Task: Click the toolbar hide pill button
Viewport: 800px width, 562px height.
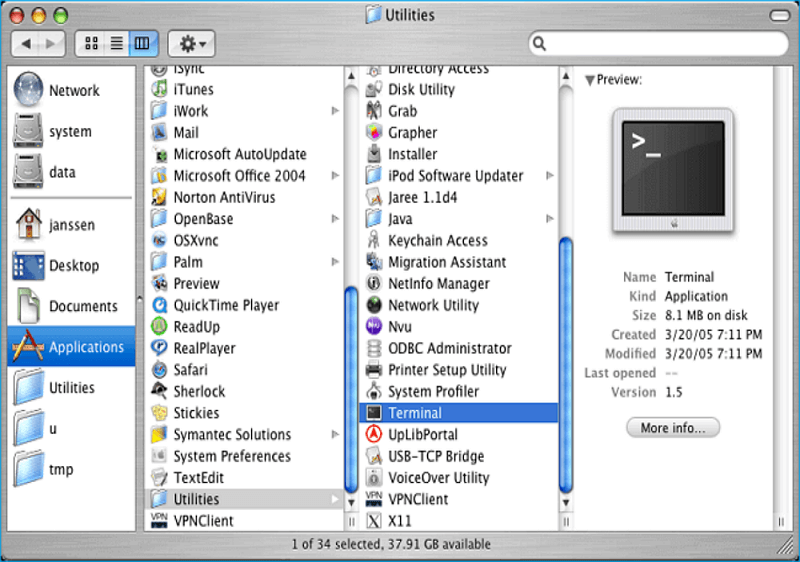Action: click(780, 15)
